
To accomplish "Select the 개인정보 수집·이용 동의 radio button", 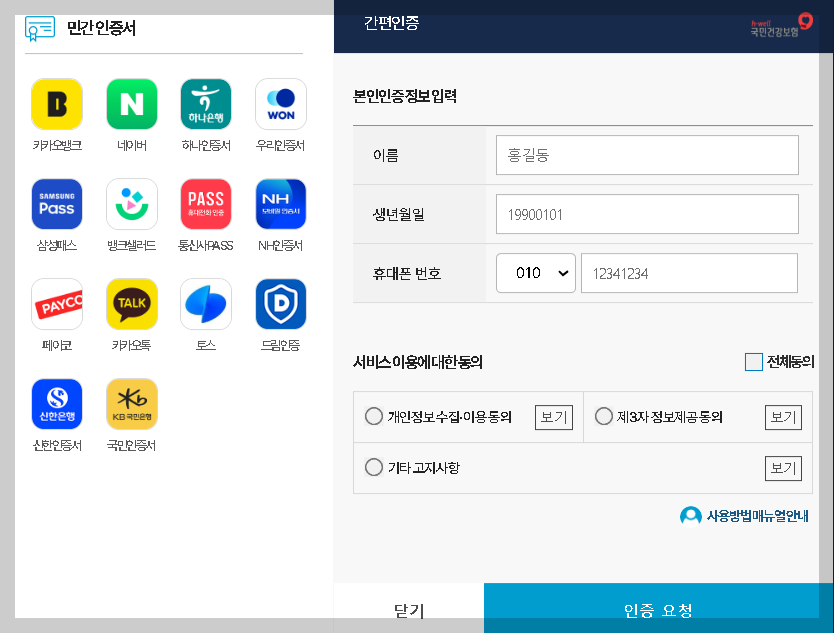I will (x=374, y=417).
